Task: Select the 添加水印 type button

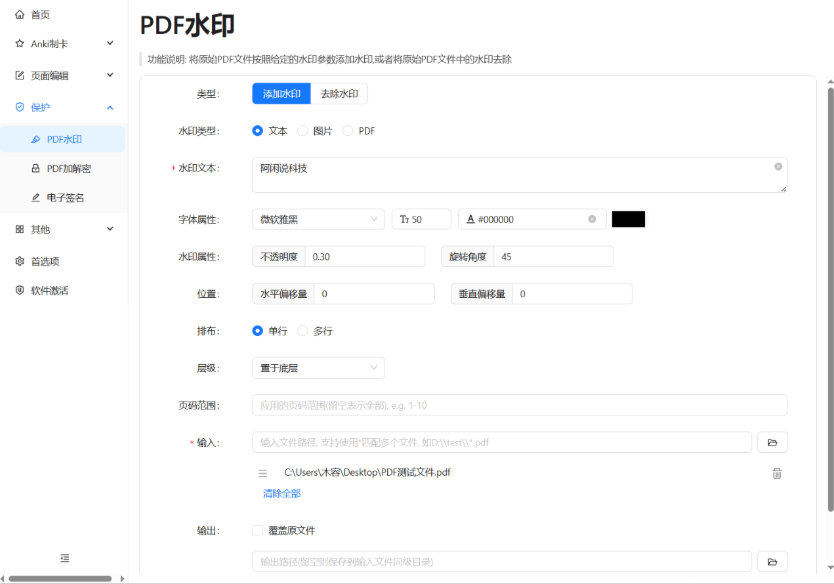Action: [281, 94]
